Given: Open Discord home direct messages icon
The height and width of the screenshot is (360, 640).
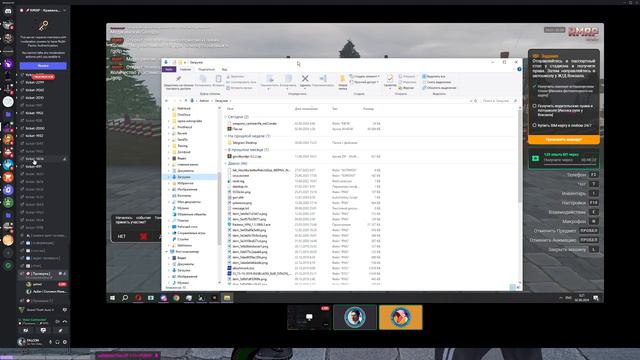Looking at the screenshot, I should 8,11.
